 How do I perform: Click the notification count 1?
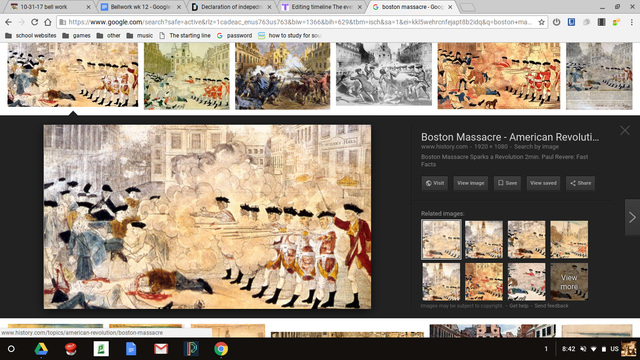coord(546,349)
